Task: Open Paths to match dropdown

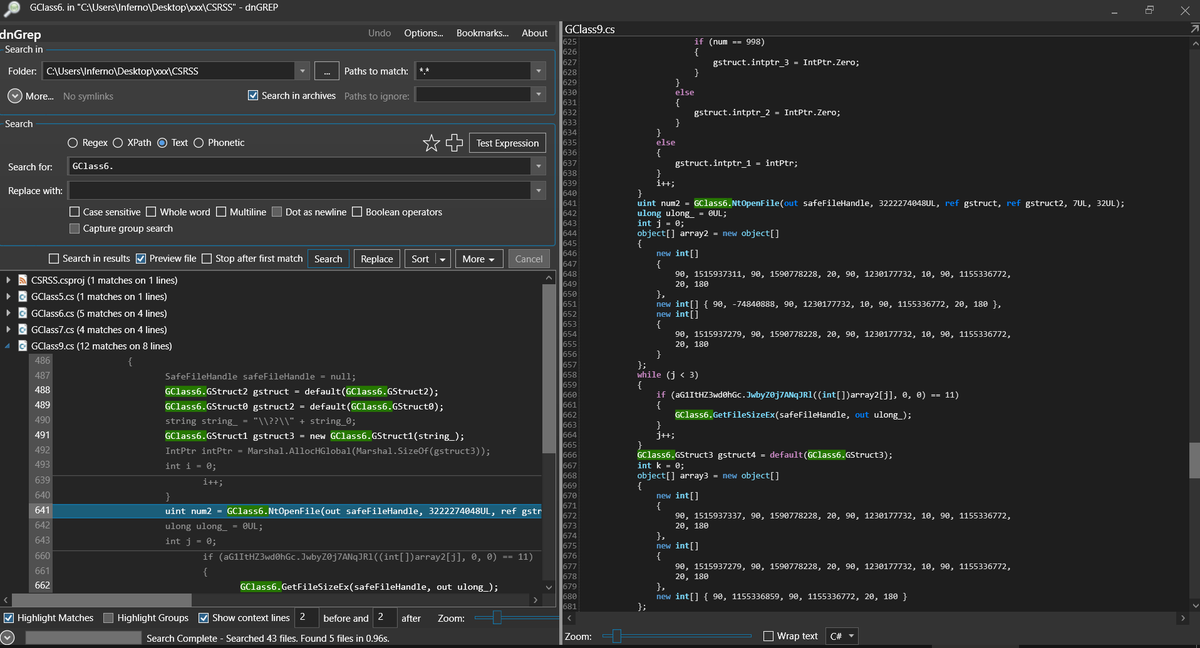Action: click(539, 71)
